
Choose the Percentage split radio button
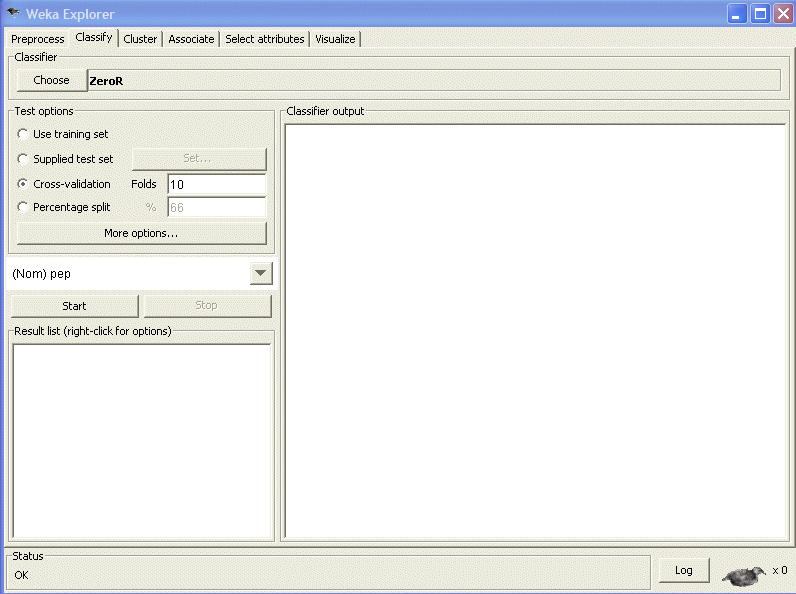(x=23, y=207)
